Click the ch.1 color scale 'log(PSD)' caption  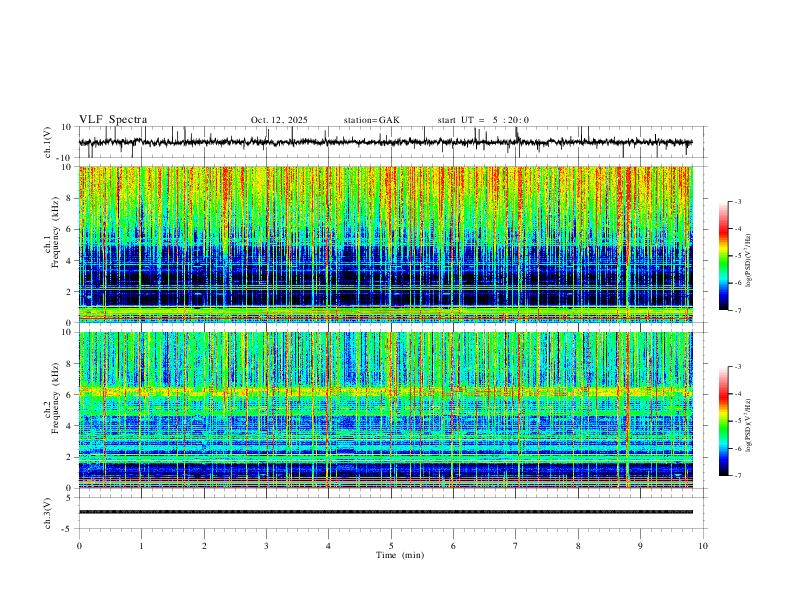coord(749,261)
